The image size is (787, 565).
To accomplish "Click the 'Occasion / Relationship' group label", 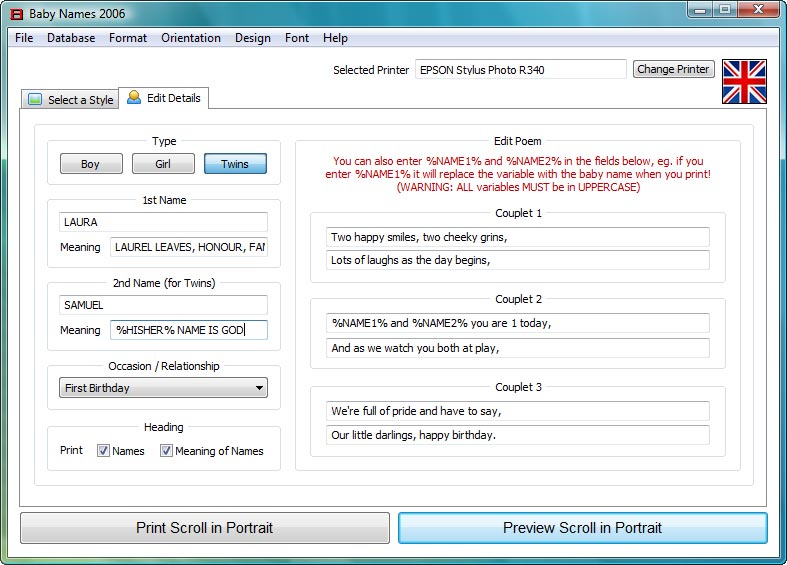I will 164,366.
